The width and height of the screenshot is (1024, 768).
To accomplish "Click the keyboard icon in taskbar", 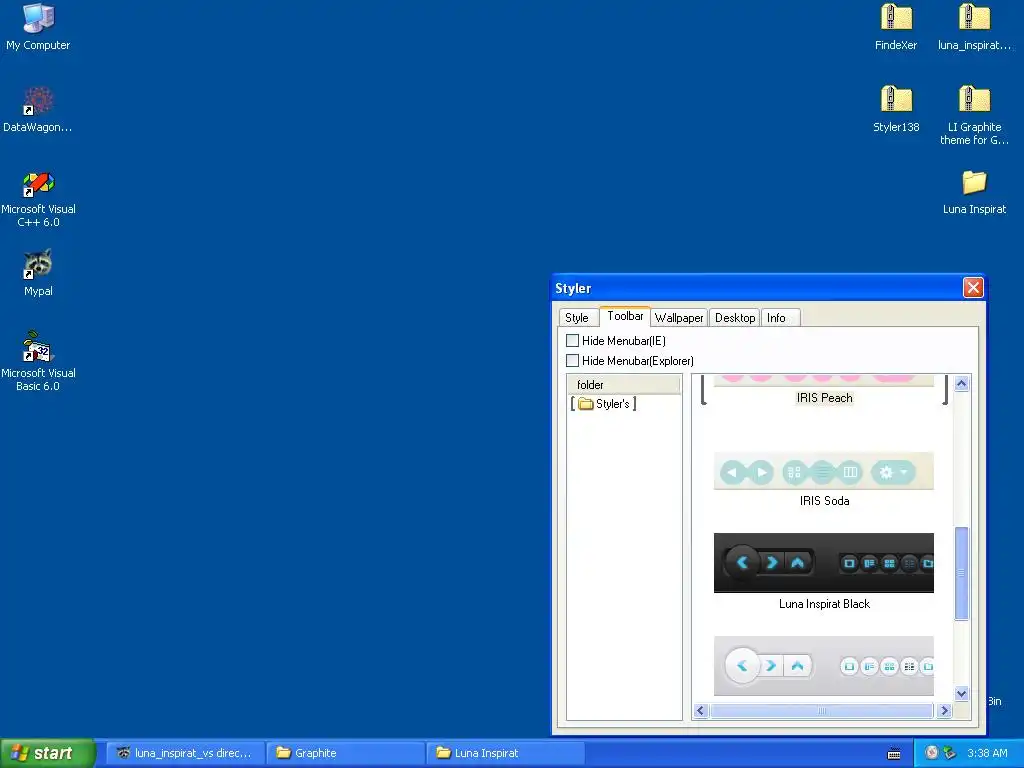I will pyautogui.click(x=894, y=754).
